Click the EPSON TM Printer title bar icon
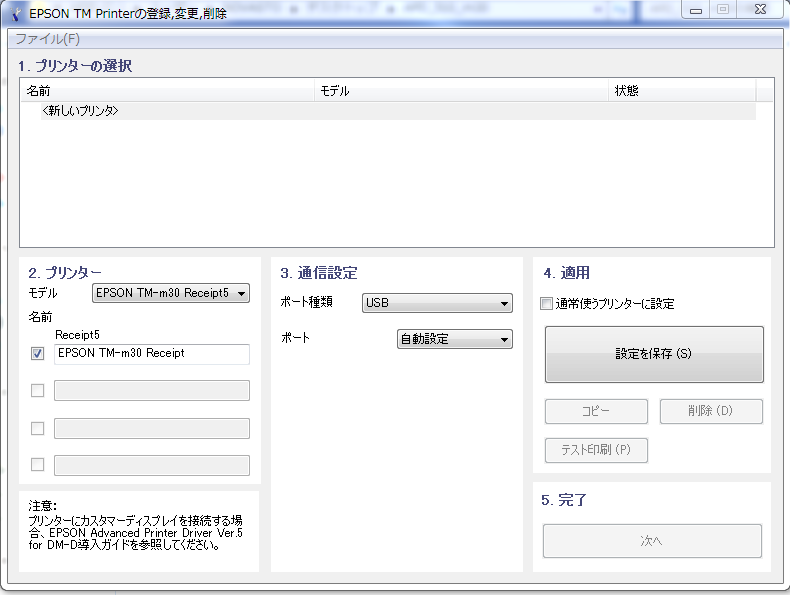 pos(16,14)
